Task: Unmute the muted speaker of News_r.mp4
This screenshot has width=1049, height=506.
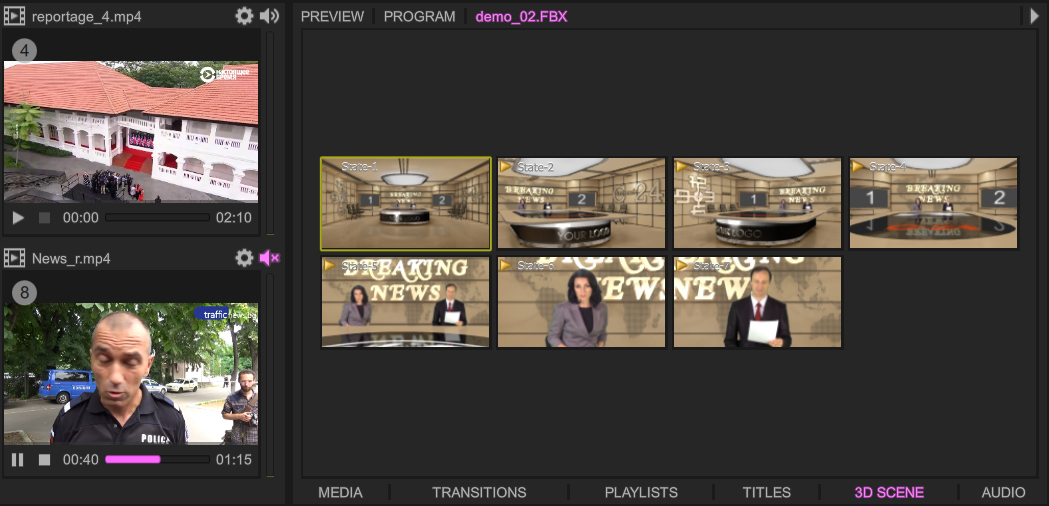Action: 269,258
